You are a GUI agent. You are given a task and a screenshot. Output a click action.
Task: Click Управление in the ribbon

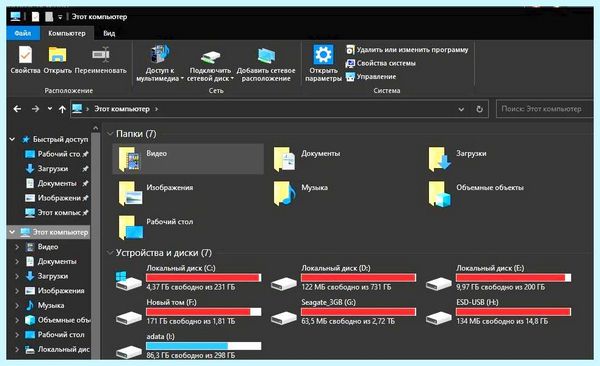pos(371,77)
